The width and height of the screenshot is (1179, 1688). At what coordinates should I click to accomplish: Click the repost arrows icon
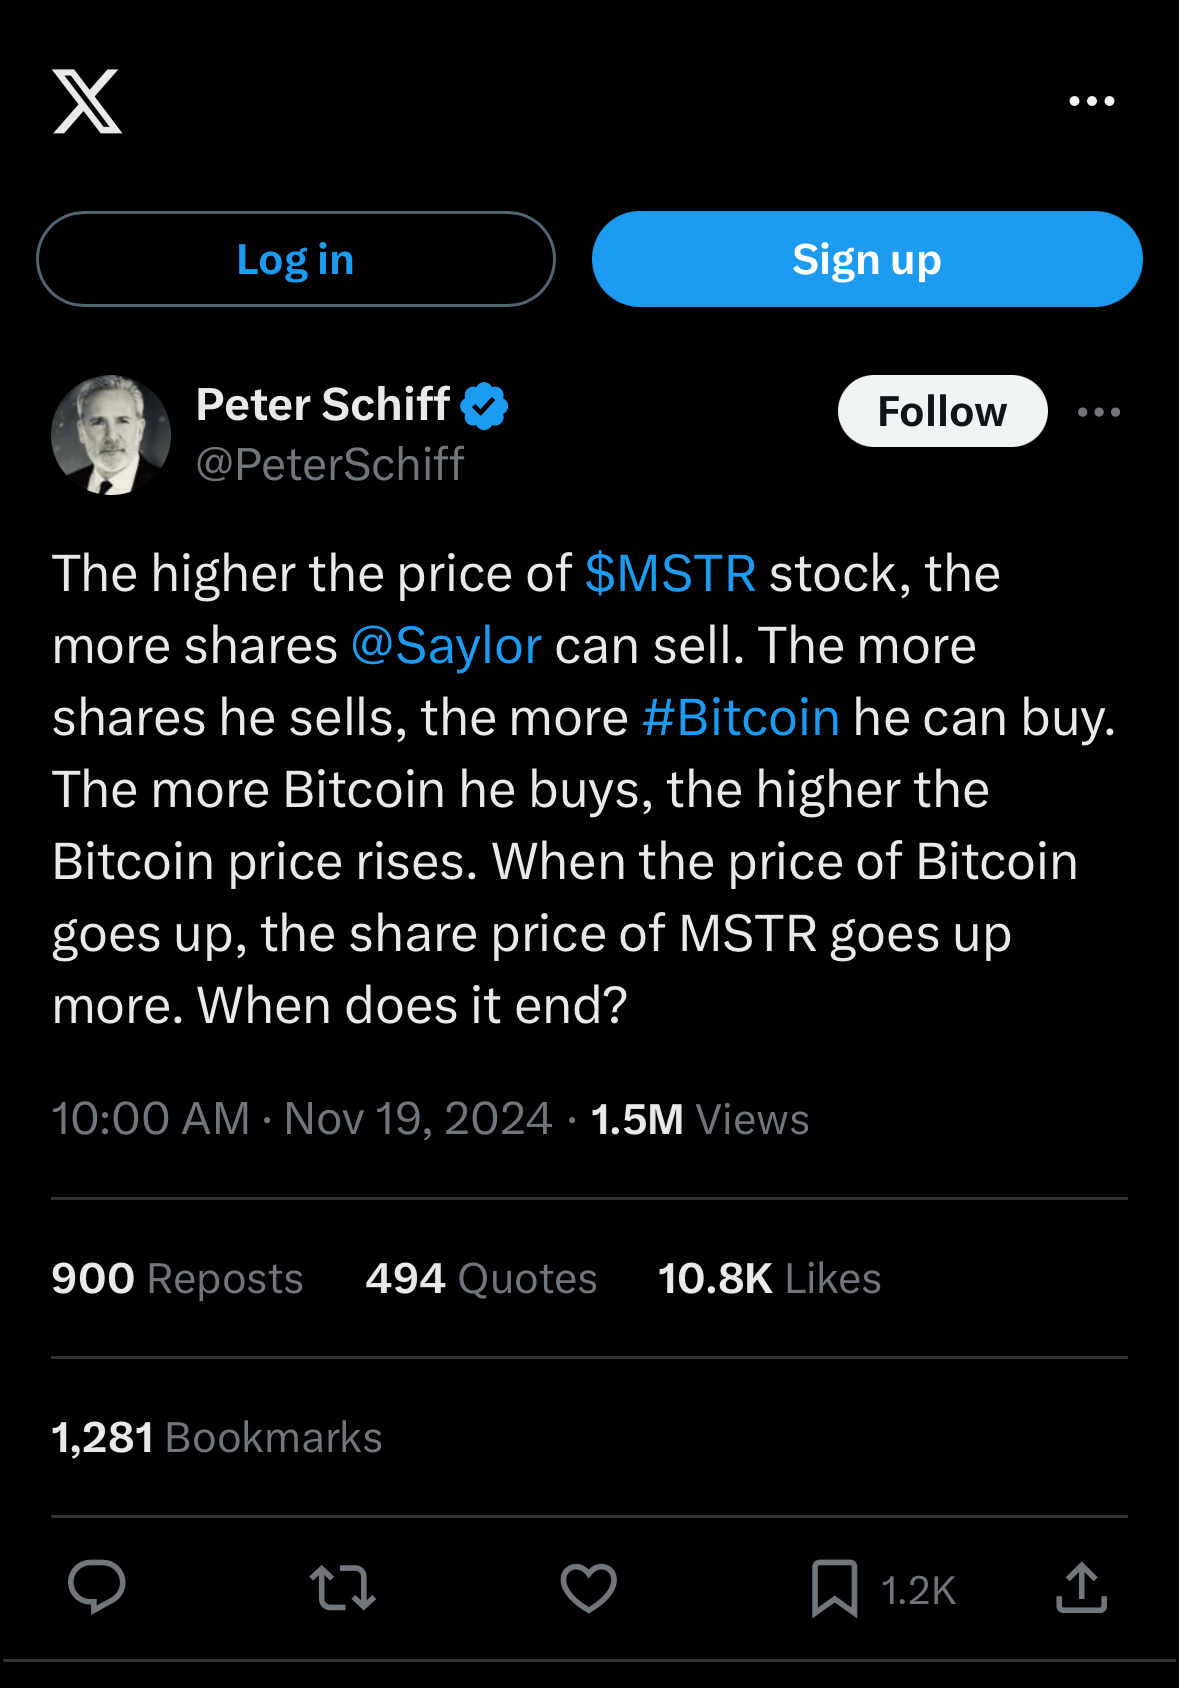pos(342,1587)
